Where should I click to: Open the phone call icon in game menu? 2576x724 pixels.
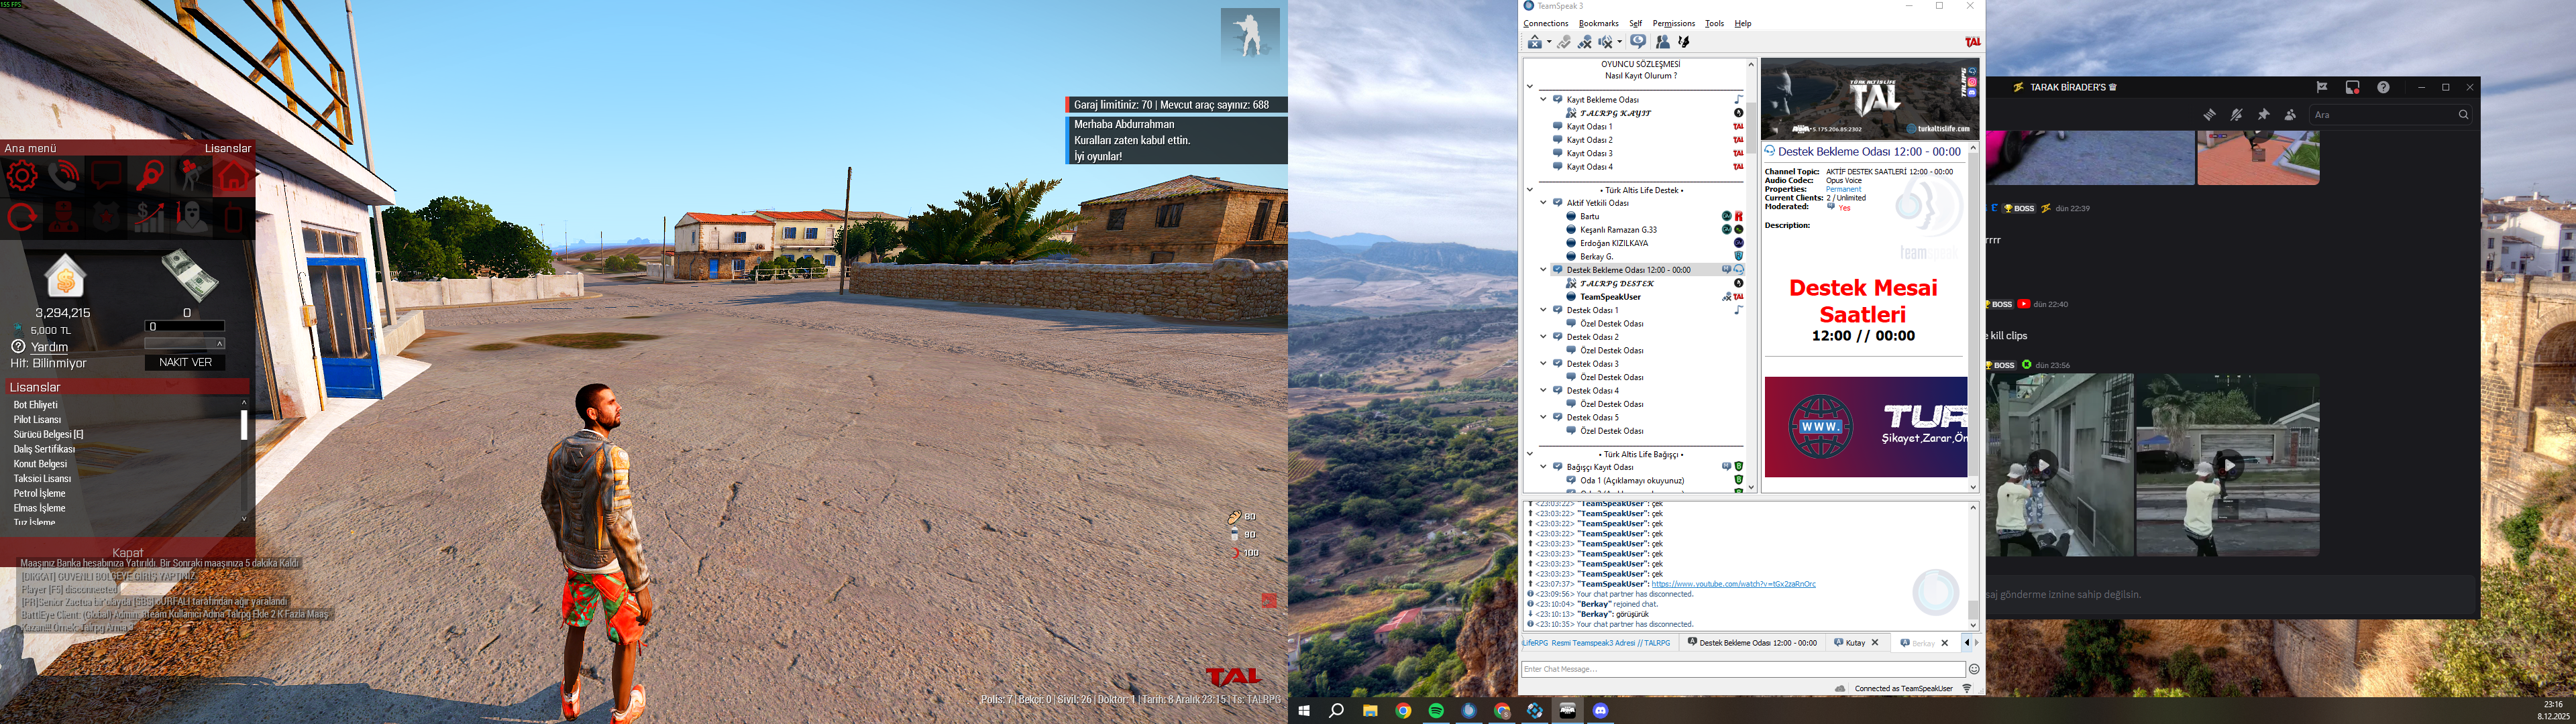64,177
